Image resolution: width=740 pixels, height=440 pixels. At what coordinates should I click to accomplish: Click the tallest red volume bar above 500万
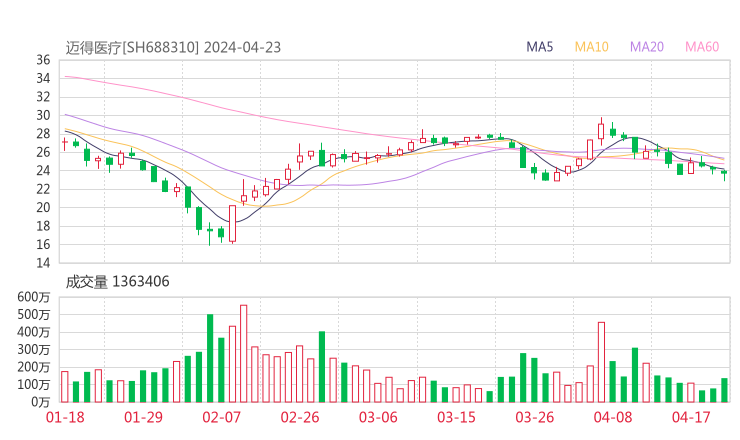tap(244, 354)
